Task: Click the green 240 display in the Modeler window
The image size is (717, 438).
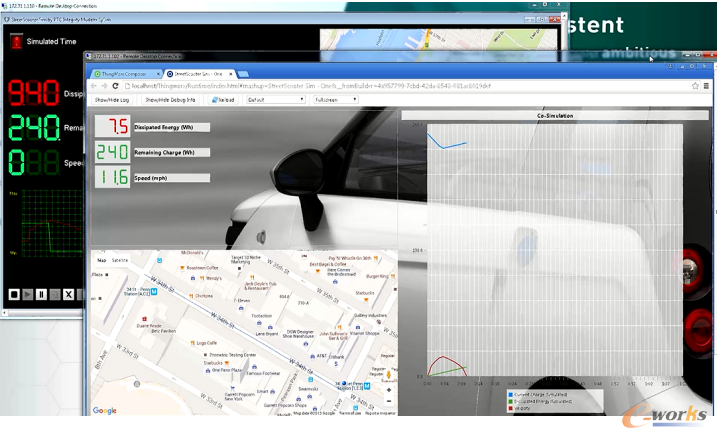Action: 34,128
